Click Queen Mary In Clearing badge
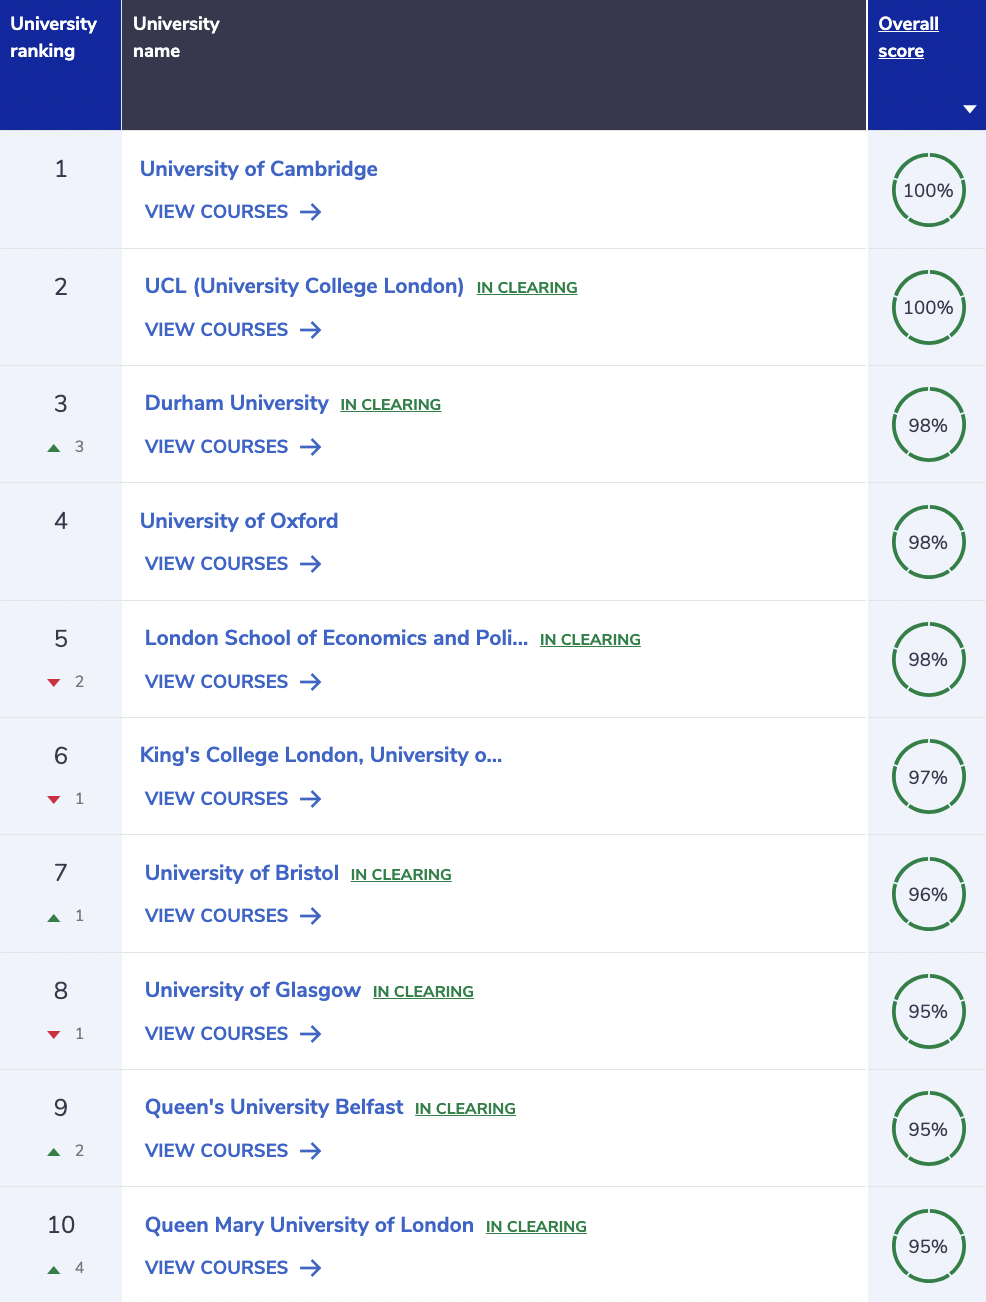Viewport: 986px width, 1302px height. pyautogui.click(x=536, y=1227)
